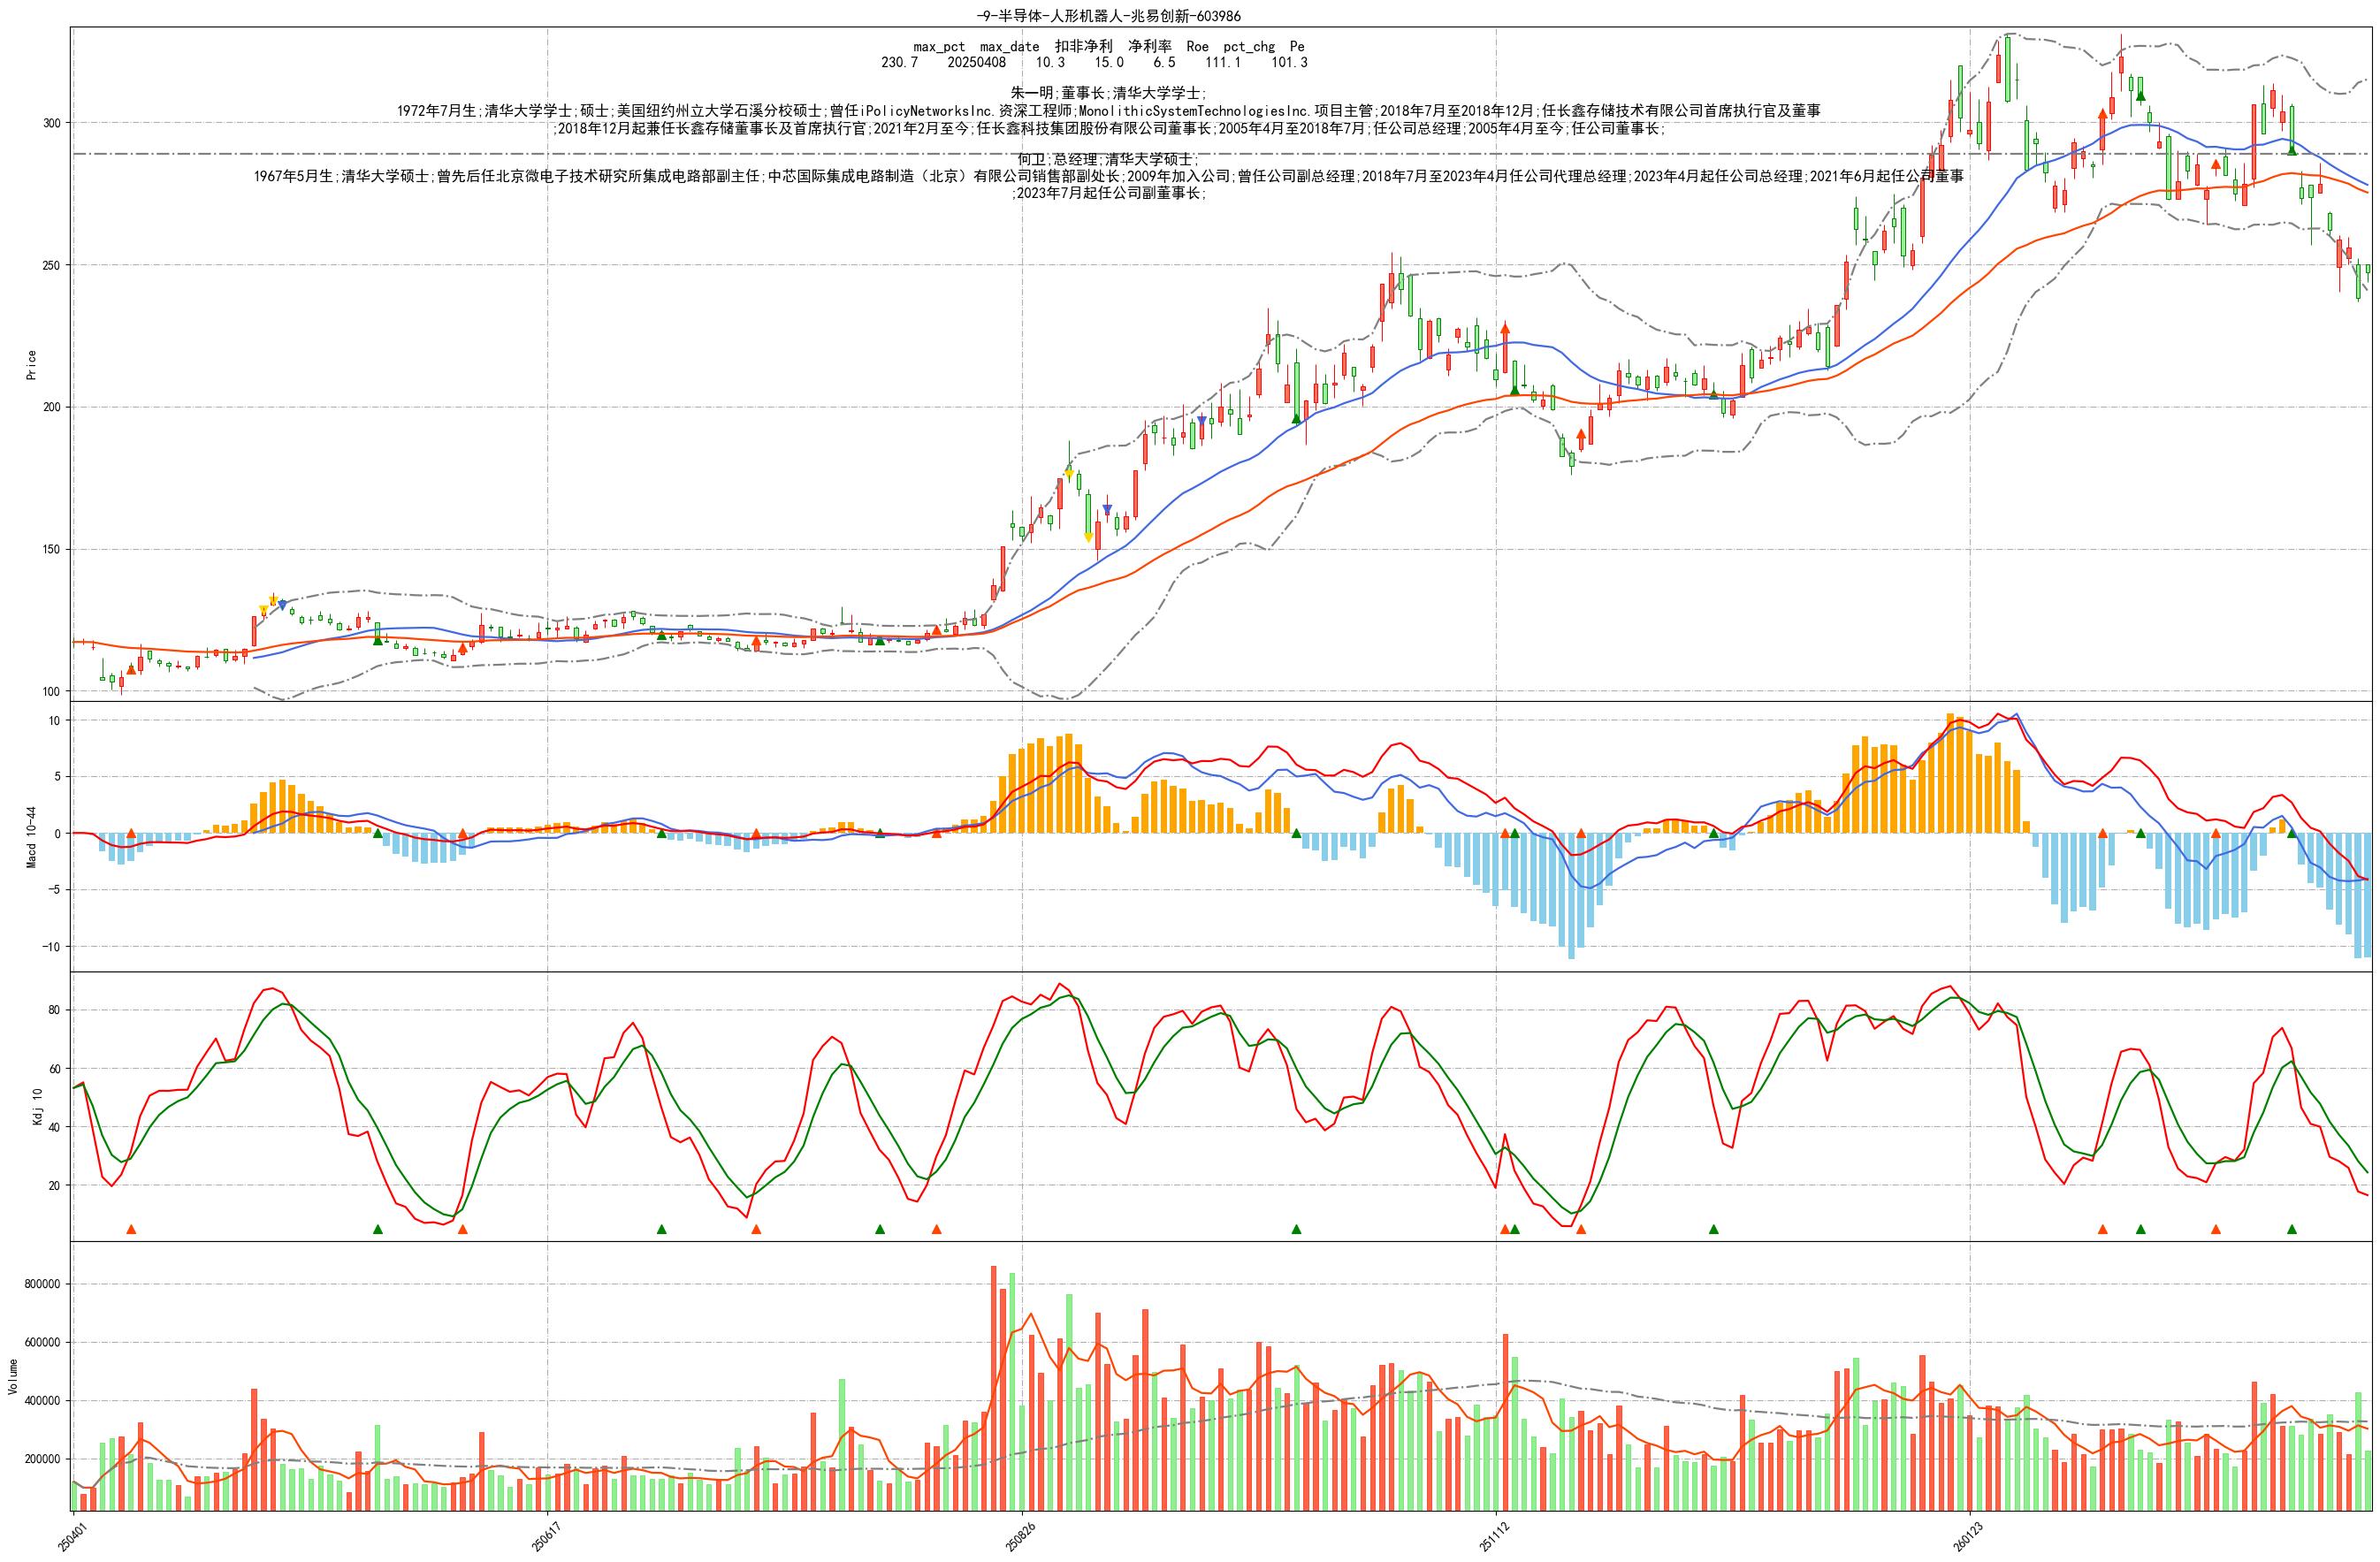The image size is (2380, 1562).
Task: Click the max_pct value 230.7
Action: [899, 62]
